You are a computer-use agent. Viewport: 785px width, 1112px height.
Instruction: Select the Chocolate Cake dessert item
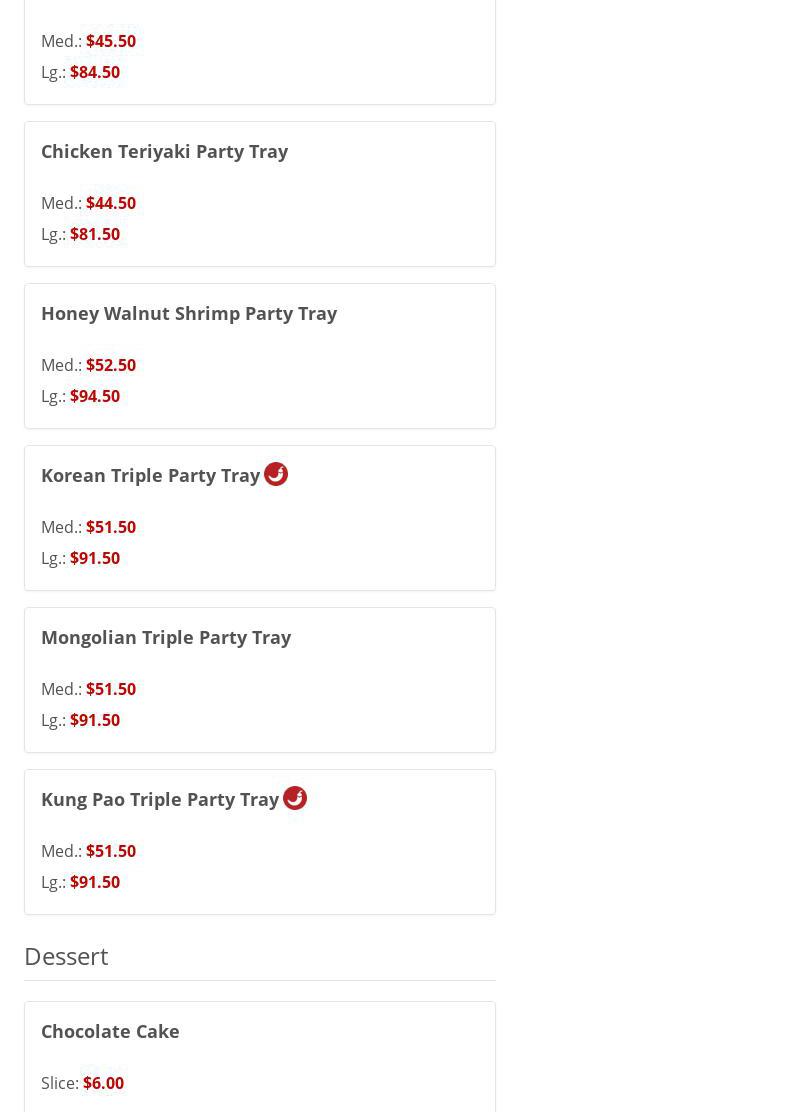110,1031
